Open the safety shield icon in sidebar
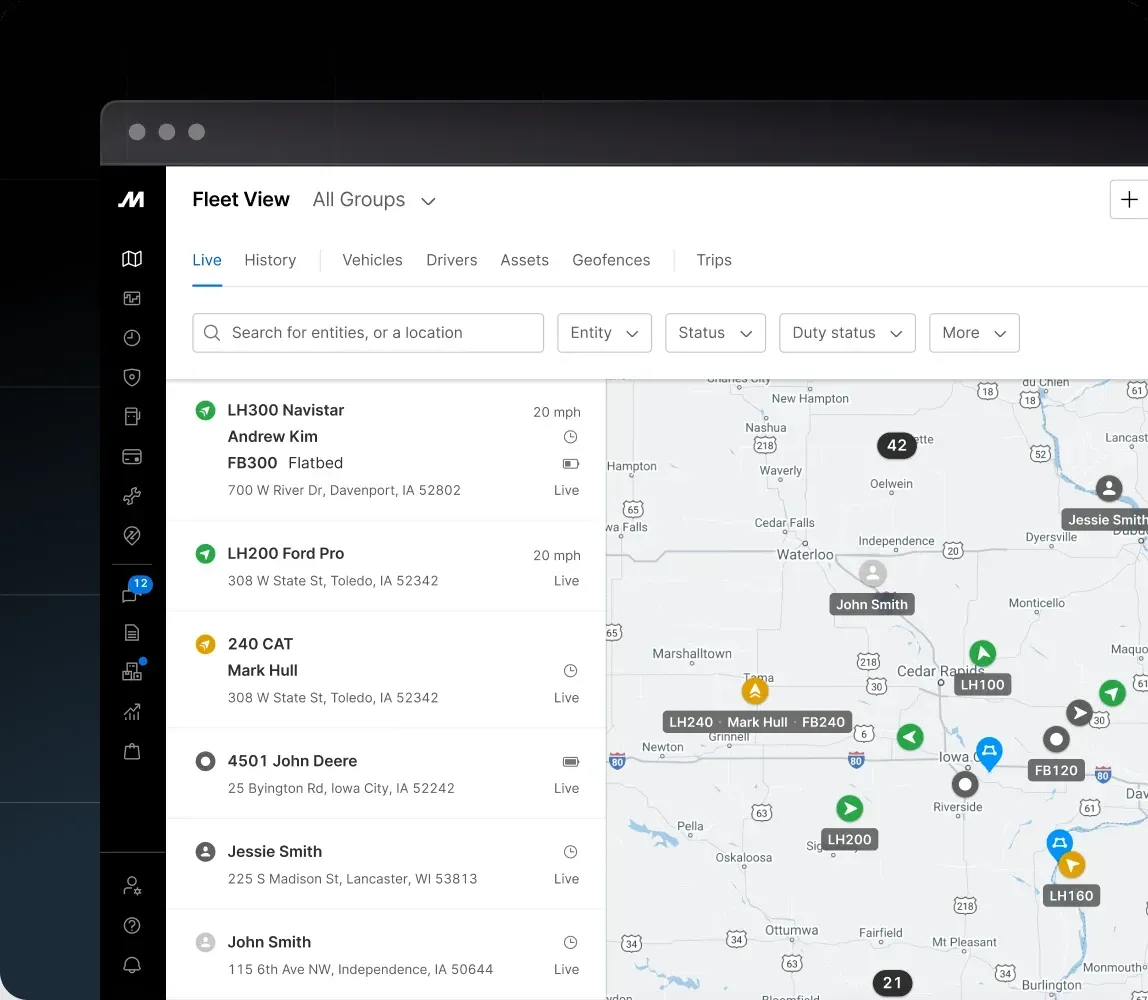This screenshot has height=1000, width=1148. (x=132, y=377)
